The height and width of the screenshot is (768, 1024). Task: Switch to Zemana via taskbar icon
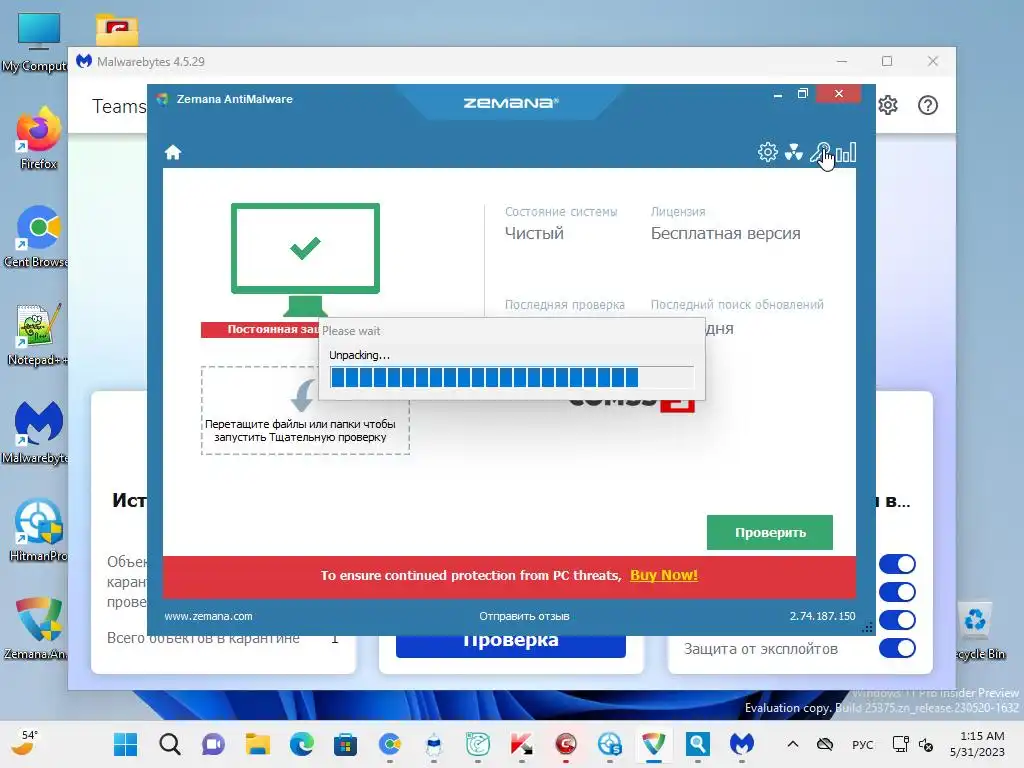coord(654,744)
